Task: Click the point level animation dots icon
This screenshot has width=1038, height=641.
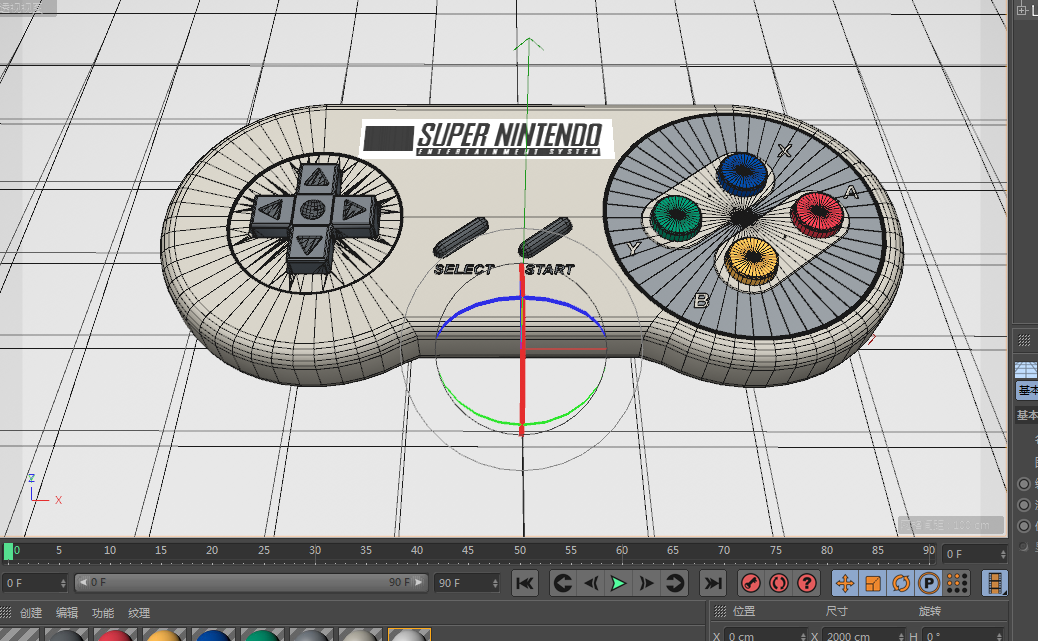Action: (x=956, y=583)
